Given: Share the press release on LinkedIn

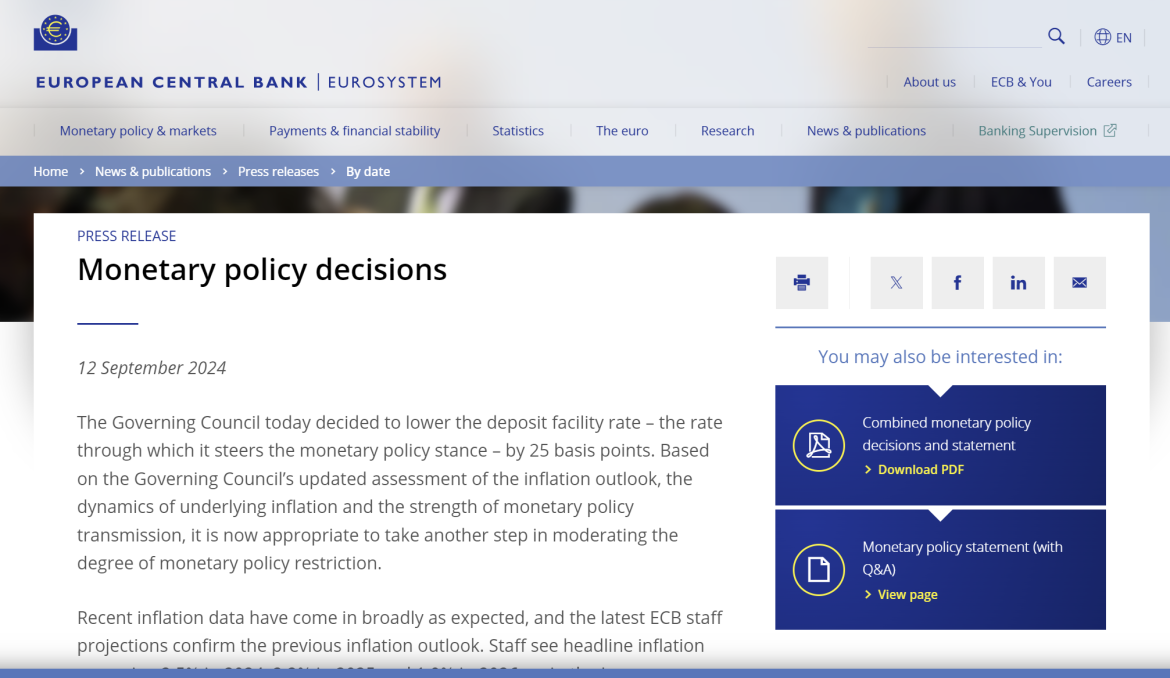Looking at the screenshot, I should click(1018, 283).
